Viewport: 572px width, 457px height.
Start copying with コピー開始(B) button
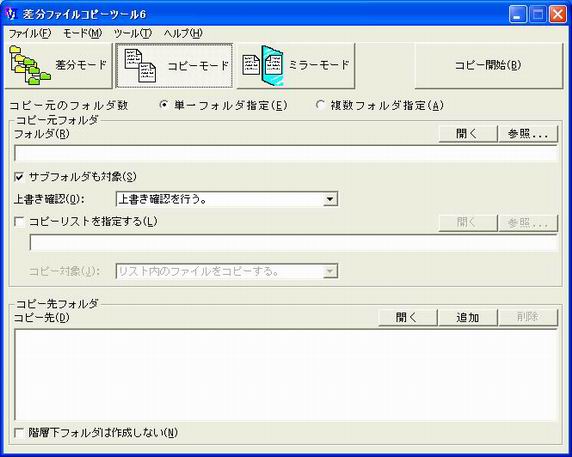489,66
